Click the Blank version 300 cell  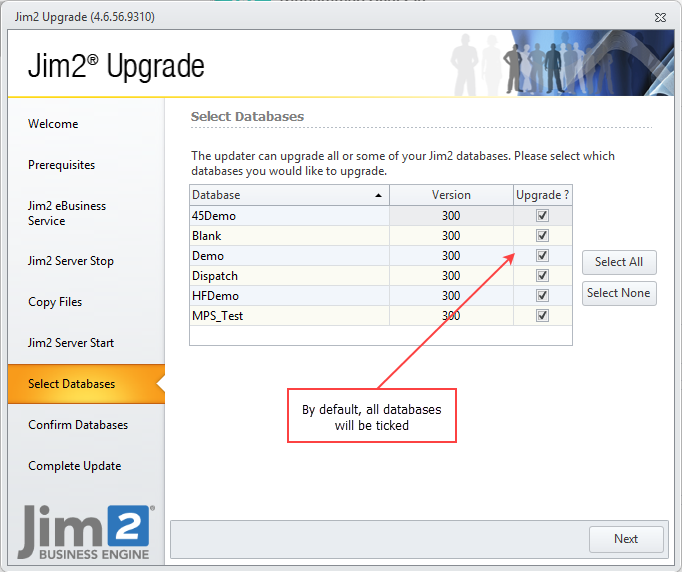click(x=451, y=235)
